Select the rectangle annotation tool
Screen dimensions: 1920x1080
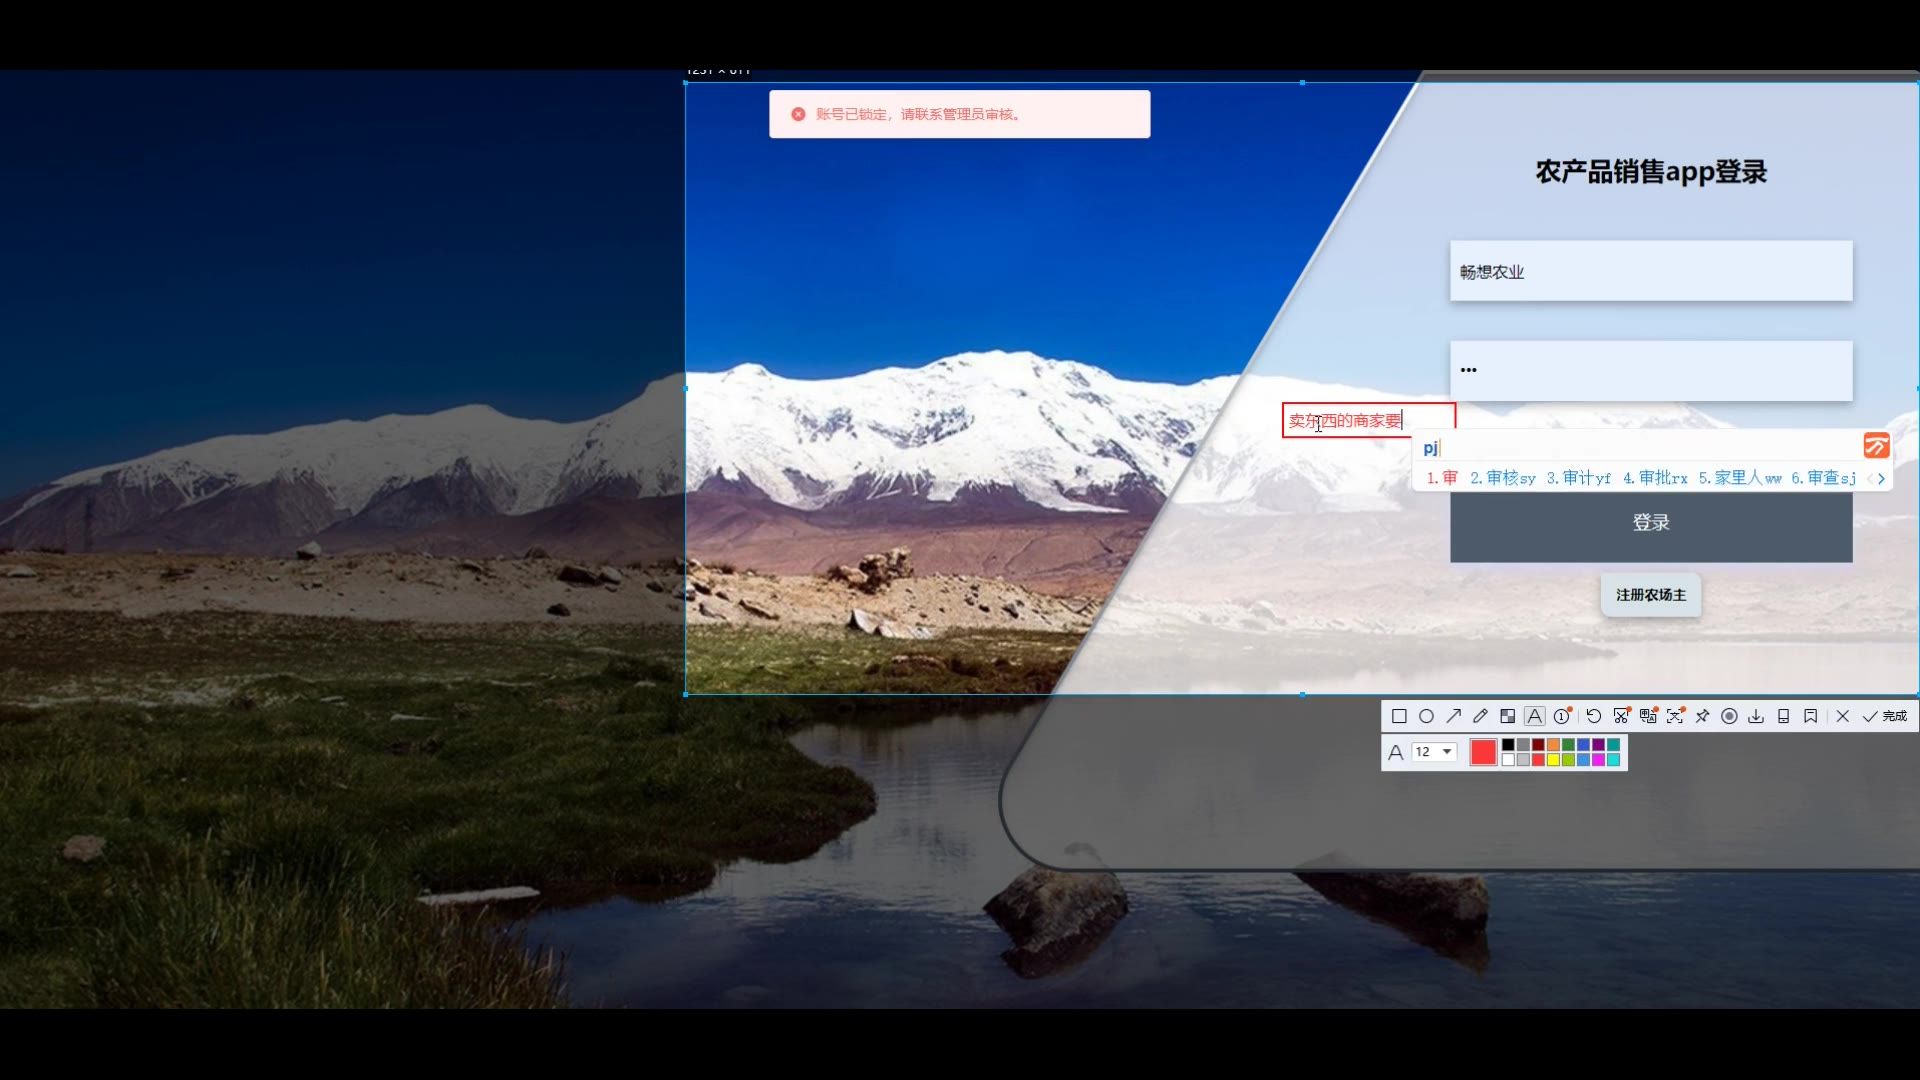click(1399, 716)
